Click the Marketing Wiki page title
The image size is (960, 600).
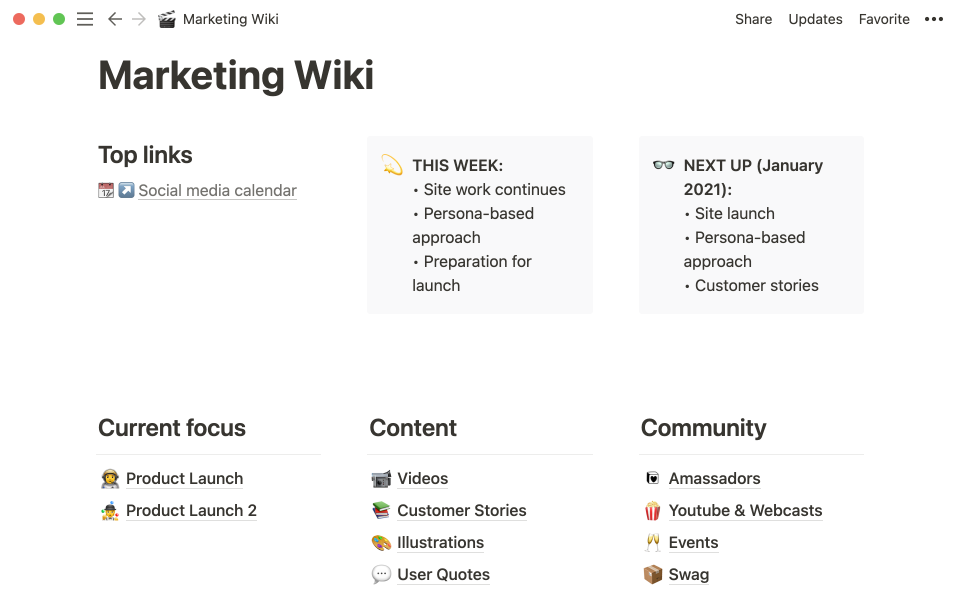(x=236, y=76)
